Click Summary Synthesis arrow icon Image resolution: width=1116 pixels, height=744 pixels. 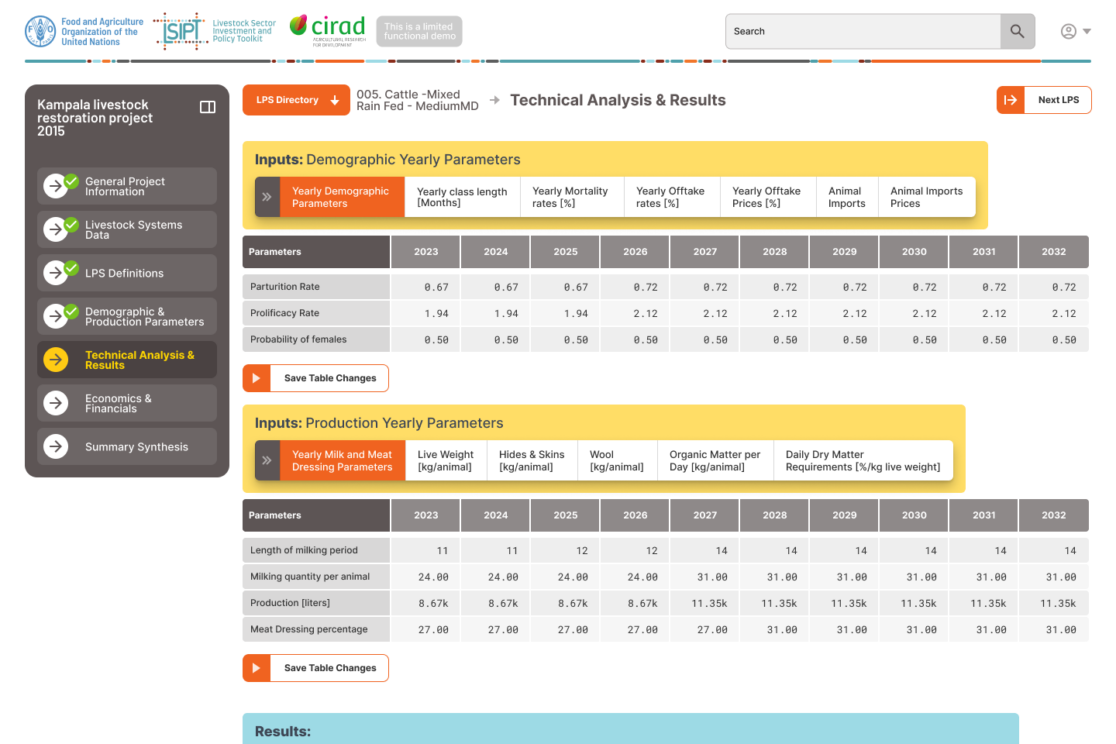pos(56,447)
